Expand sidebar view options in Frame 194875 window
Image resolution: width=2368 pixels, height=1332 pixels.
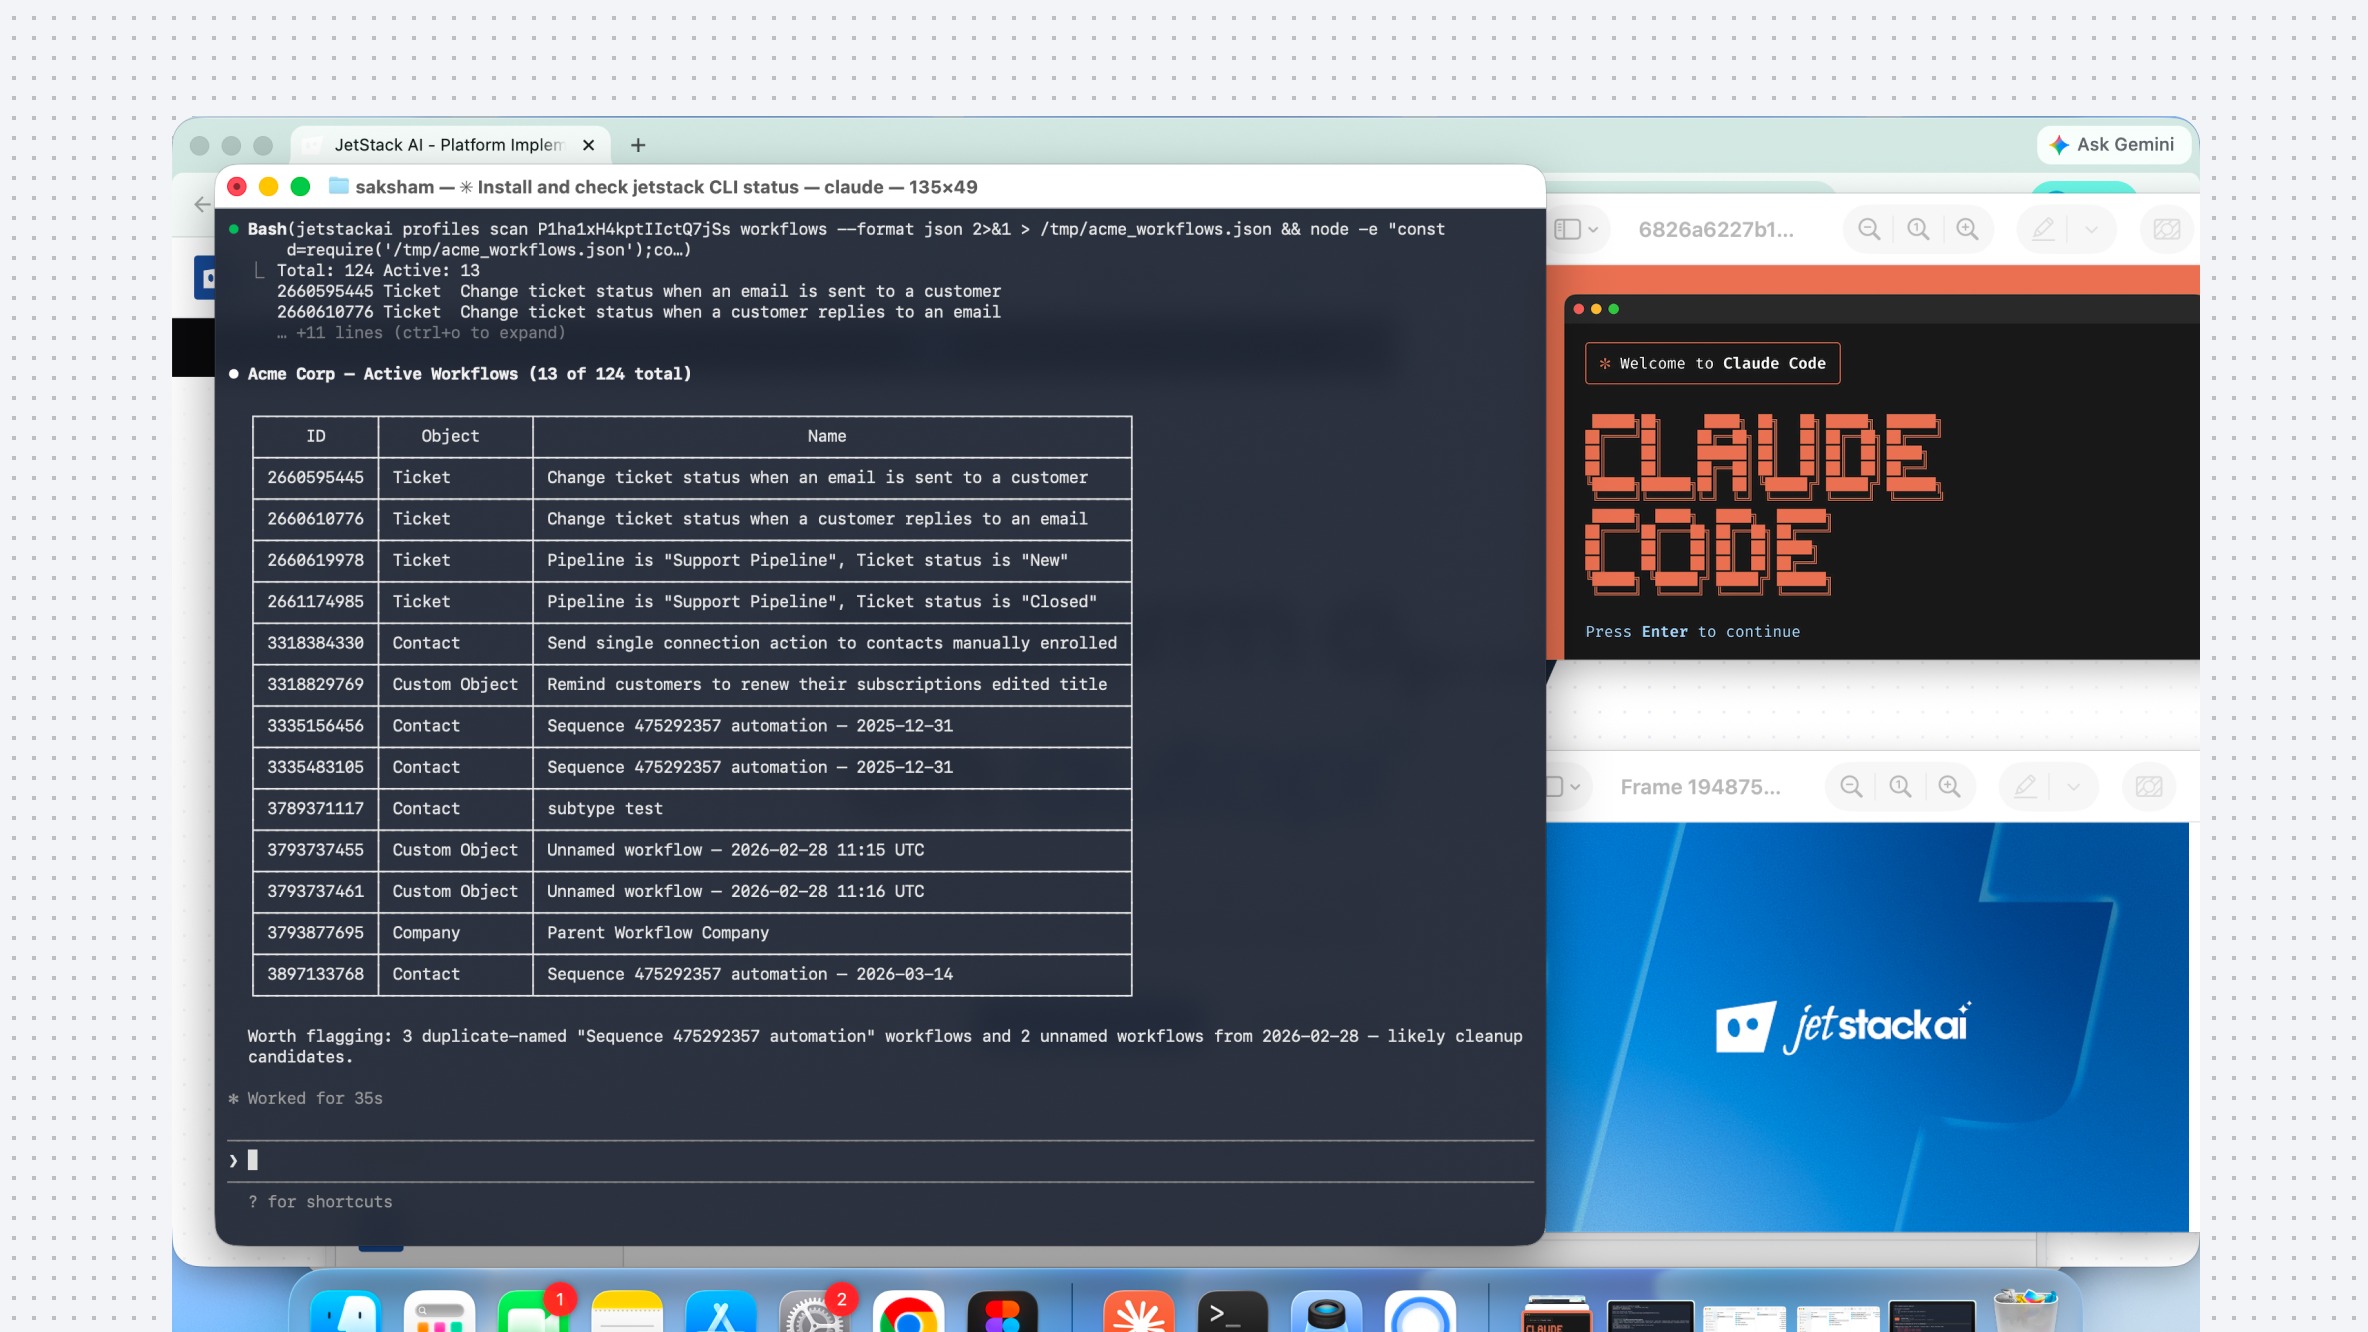pos(1575,786)
